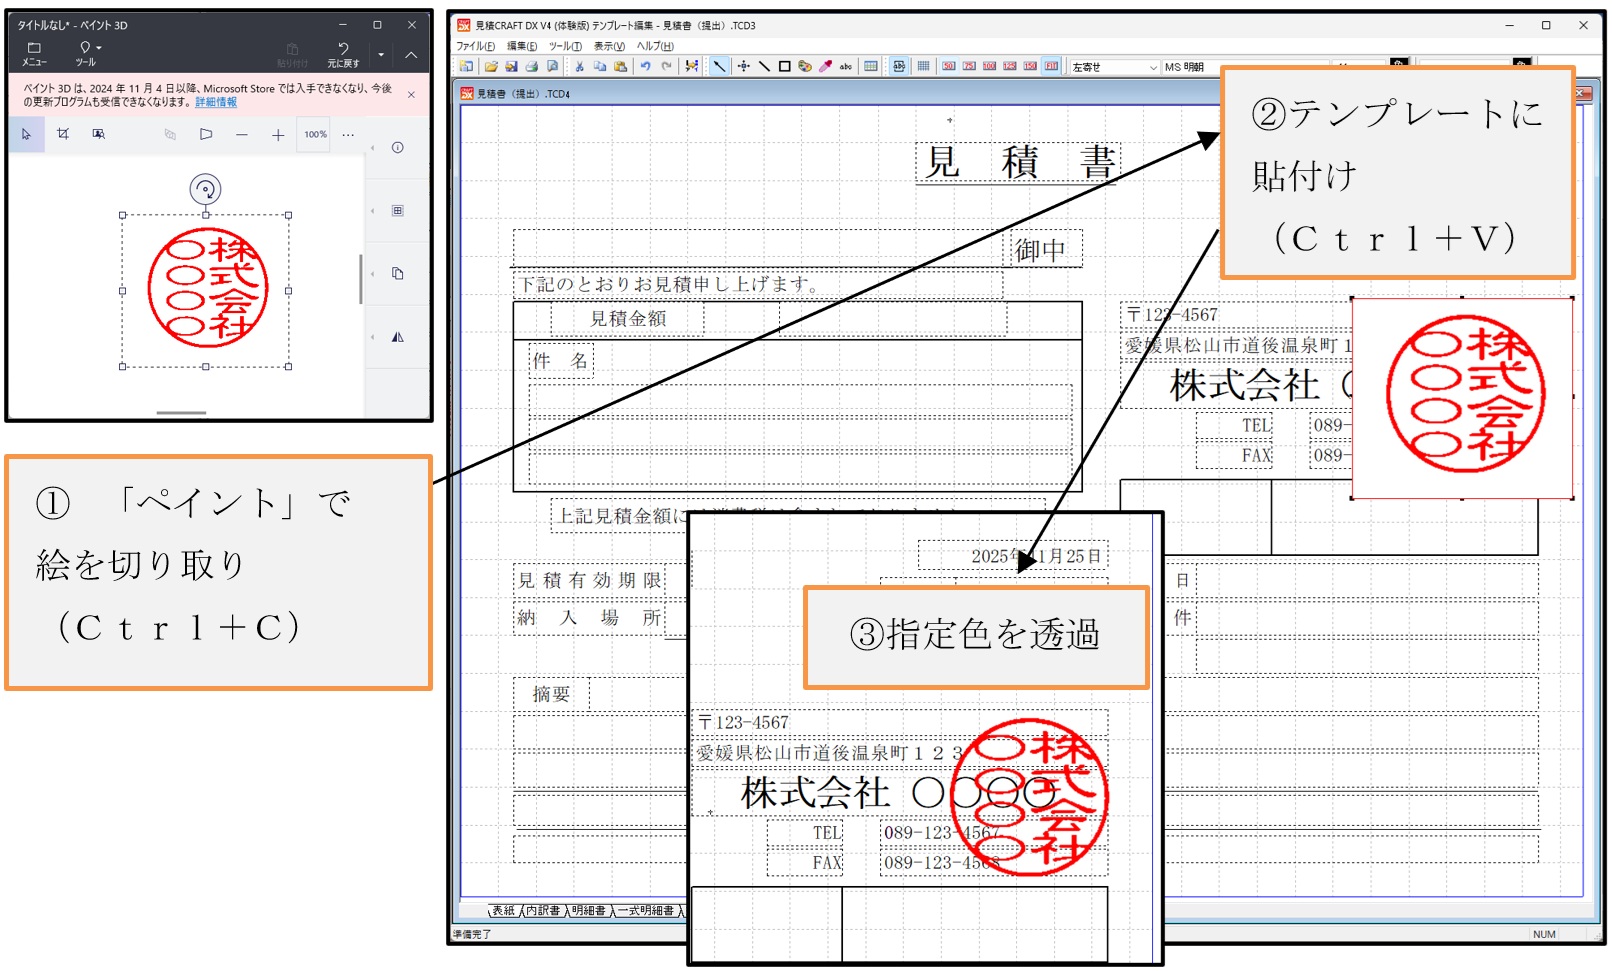
Task: Select the eyedropper color picker tool
Action: click(825, 67)
